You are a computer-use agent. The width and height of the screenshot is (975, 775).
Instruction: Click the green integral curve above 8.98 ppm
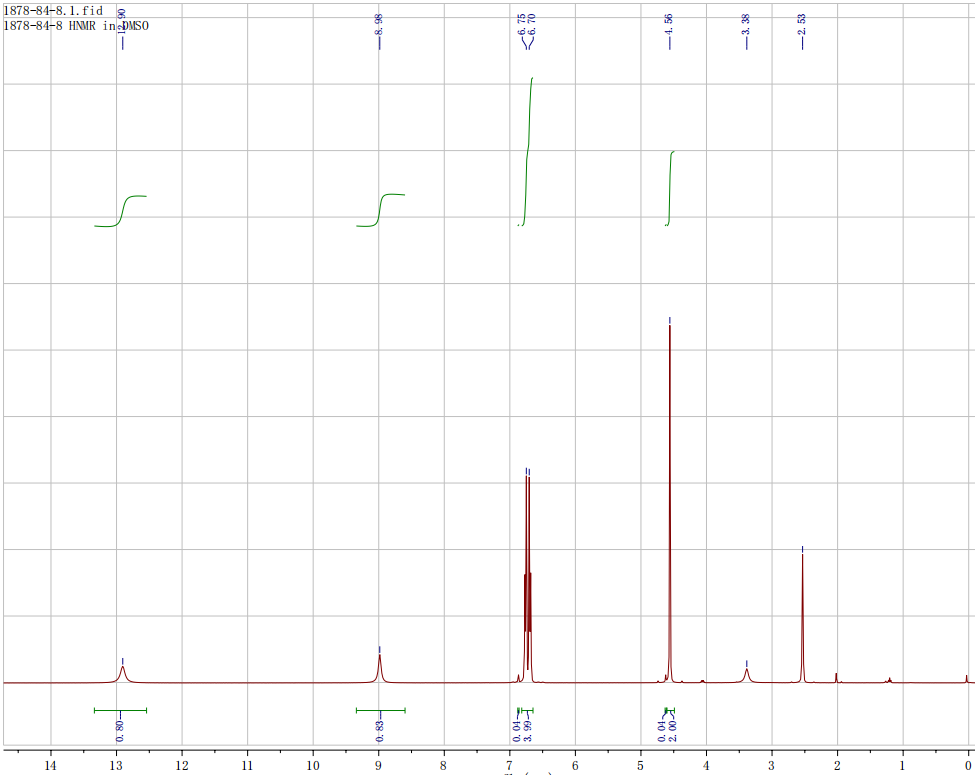point(381,208)
